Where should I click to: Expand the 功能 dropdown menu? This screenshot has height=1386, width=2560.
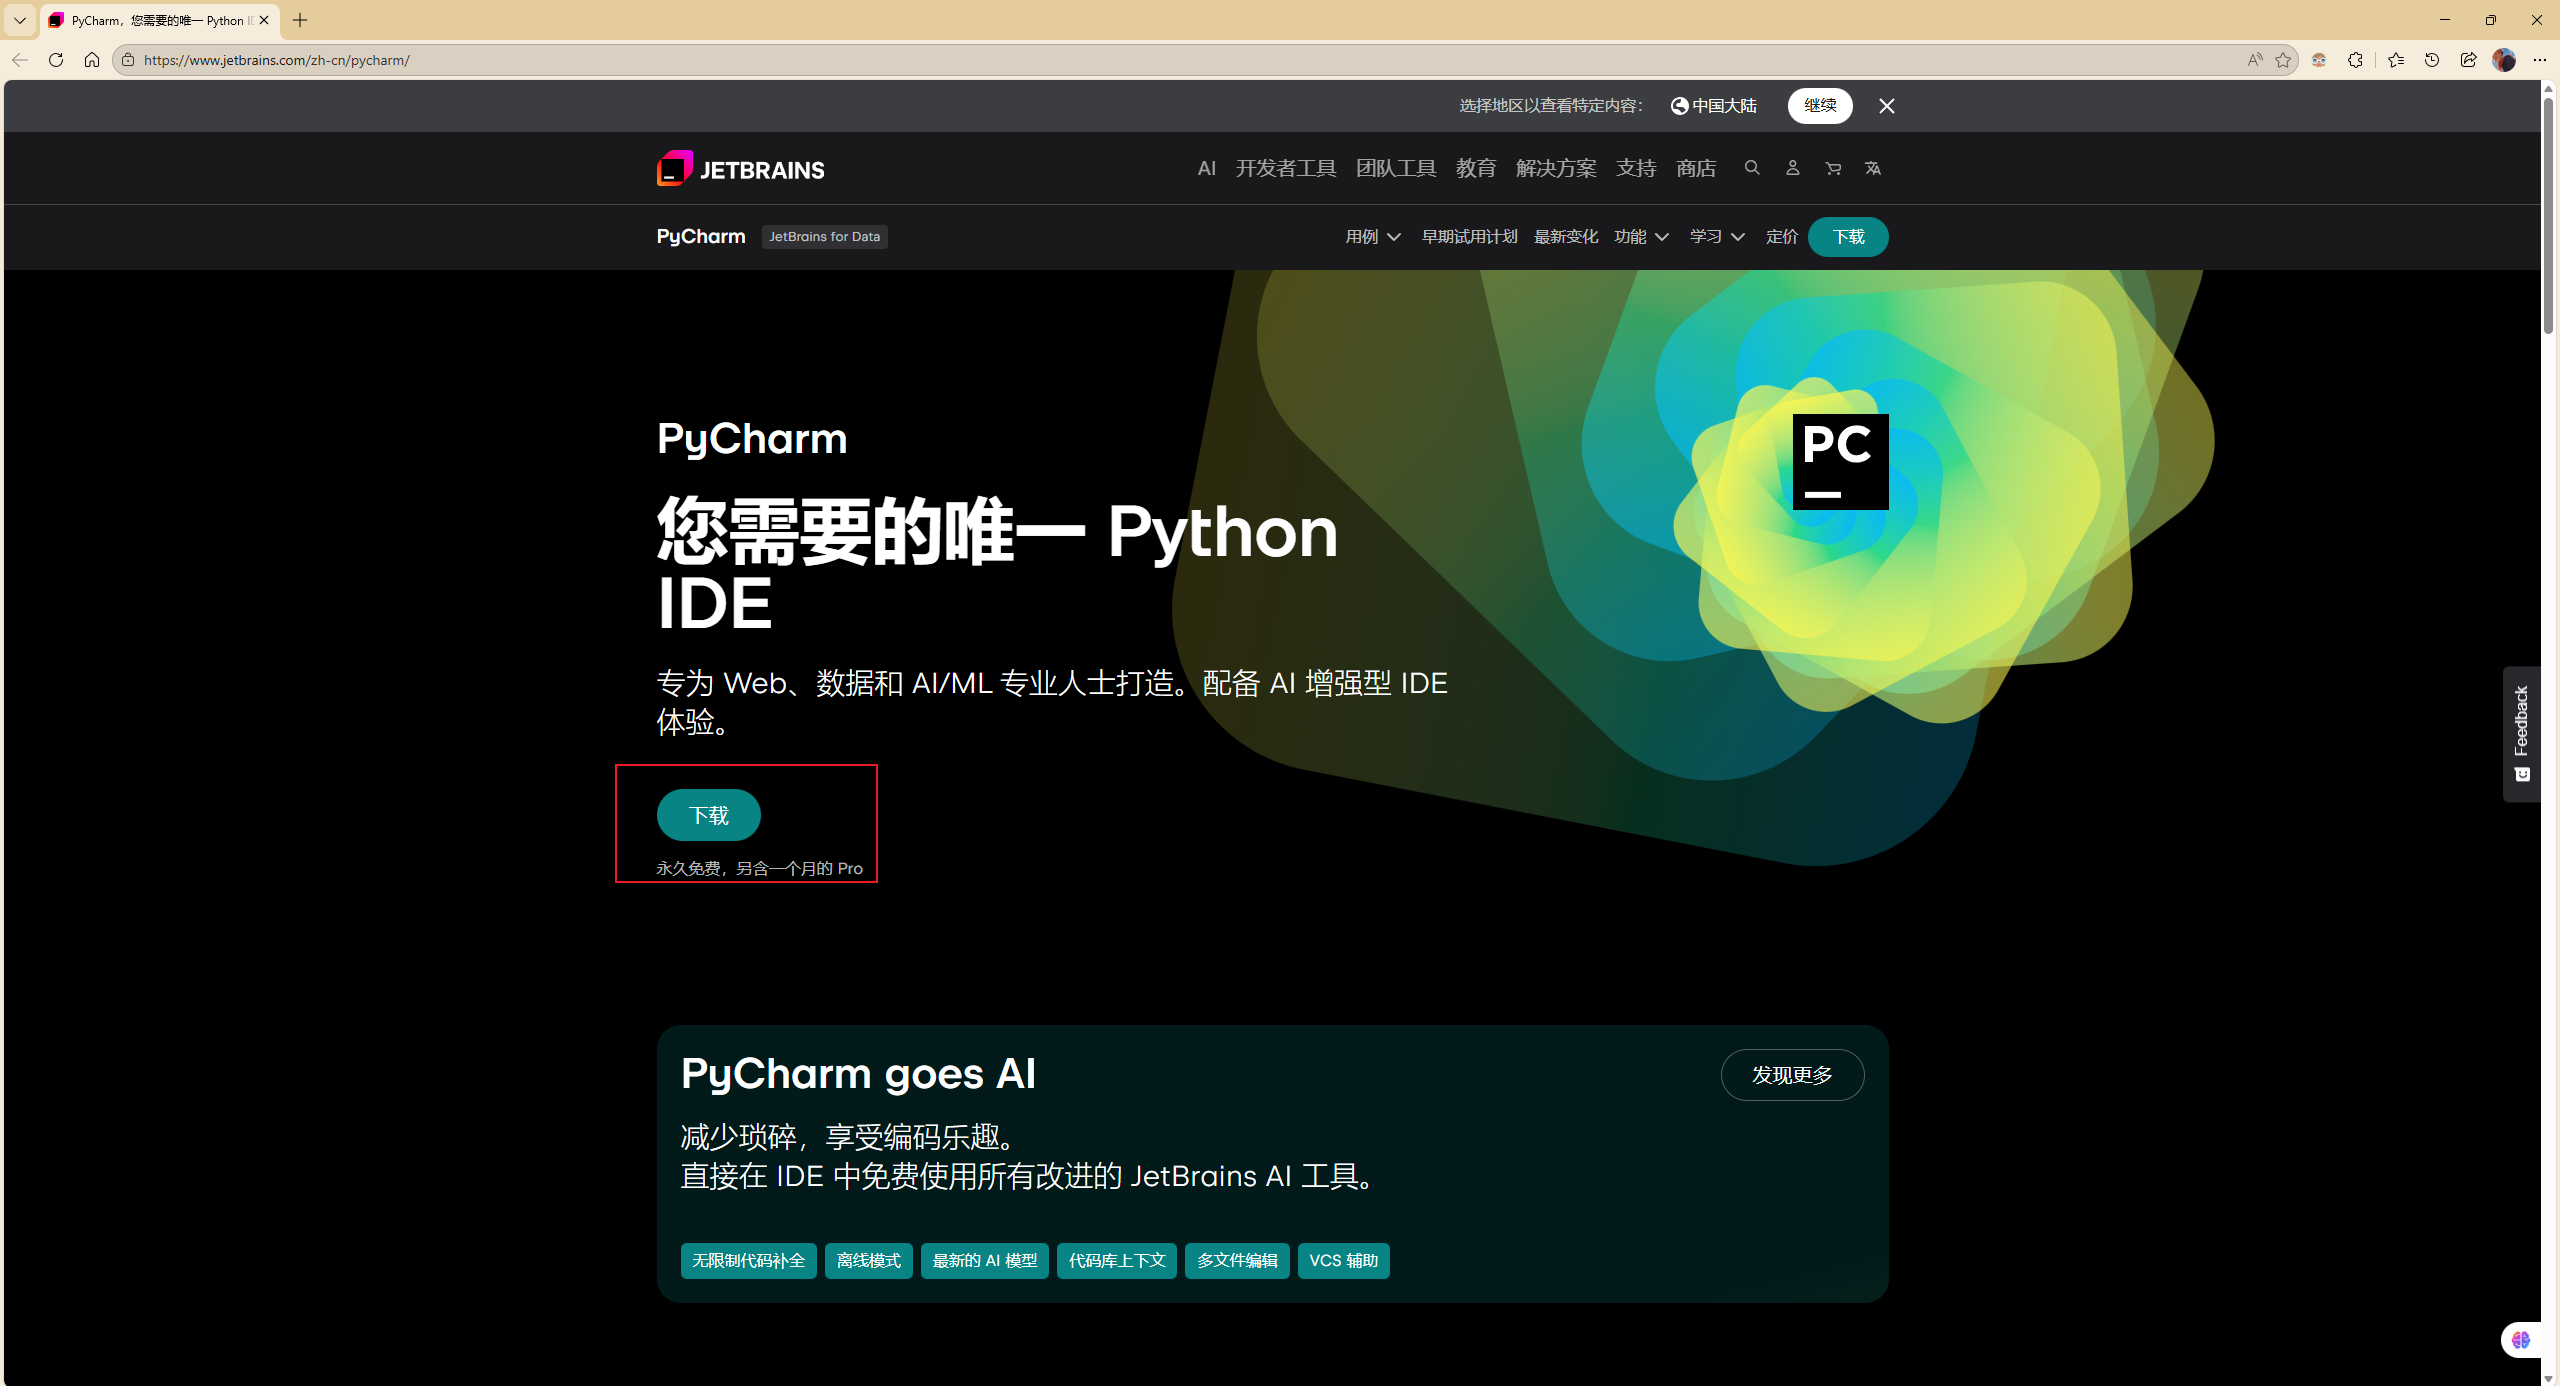tap(1641, 237)
